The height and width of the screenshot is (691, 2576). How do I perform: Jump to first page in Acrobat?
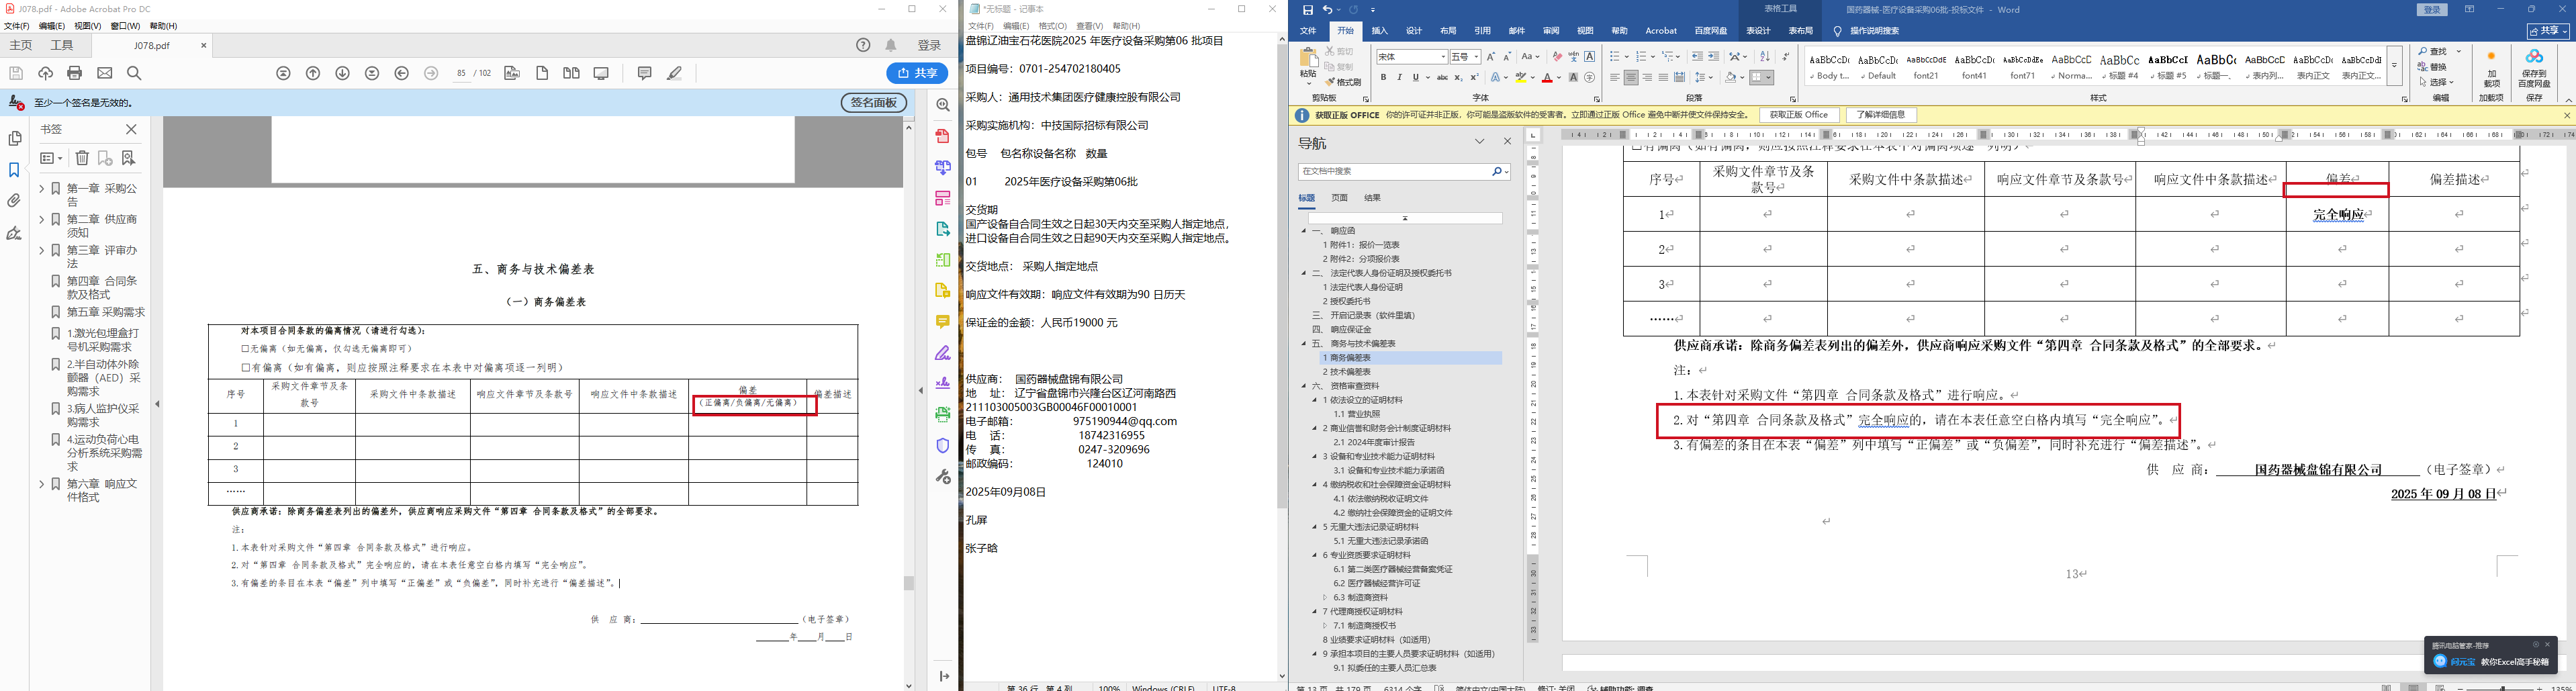pos(284,73)
